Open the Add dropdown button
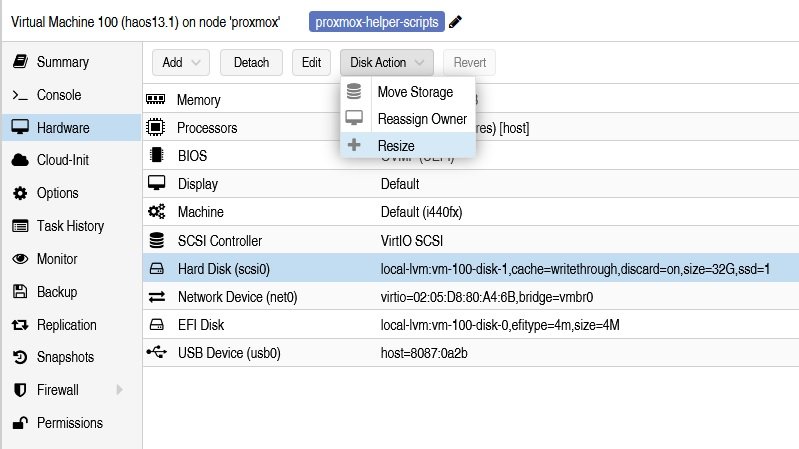 click(x=181, y=62)
